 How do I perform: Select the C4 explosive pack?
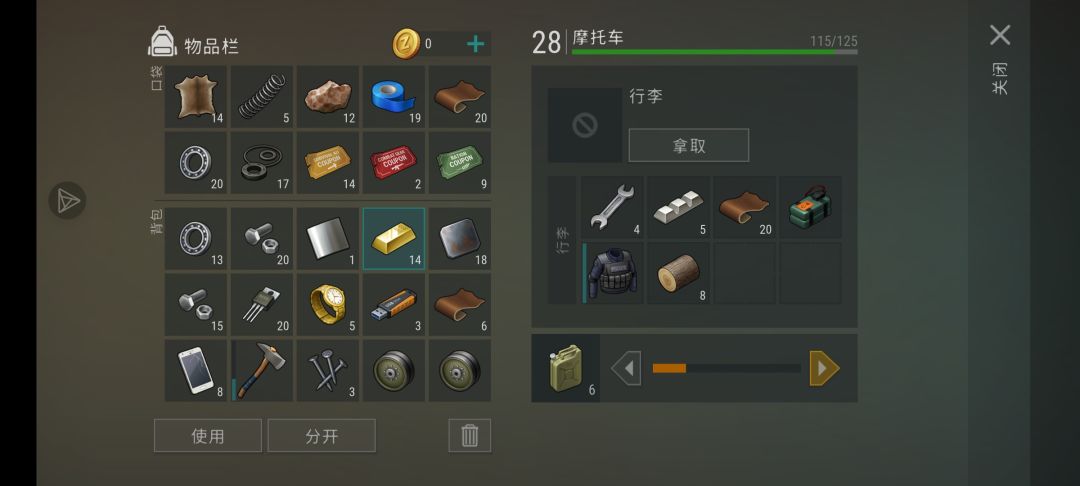(810, 207)
